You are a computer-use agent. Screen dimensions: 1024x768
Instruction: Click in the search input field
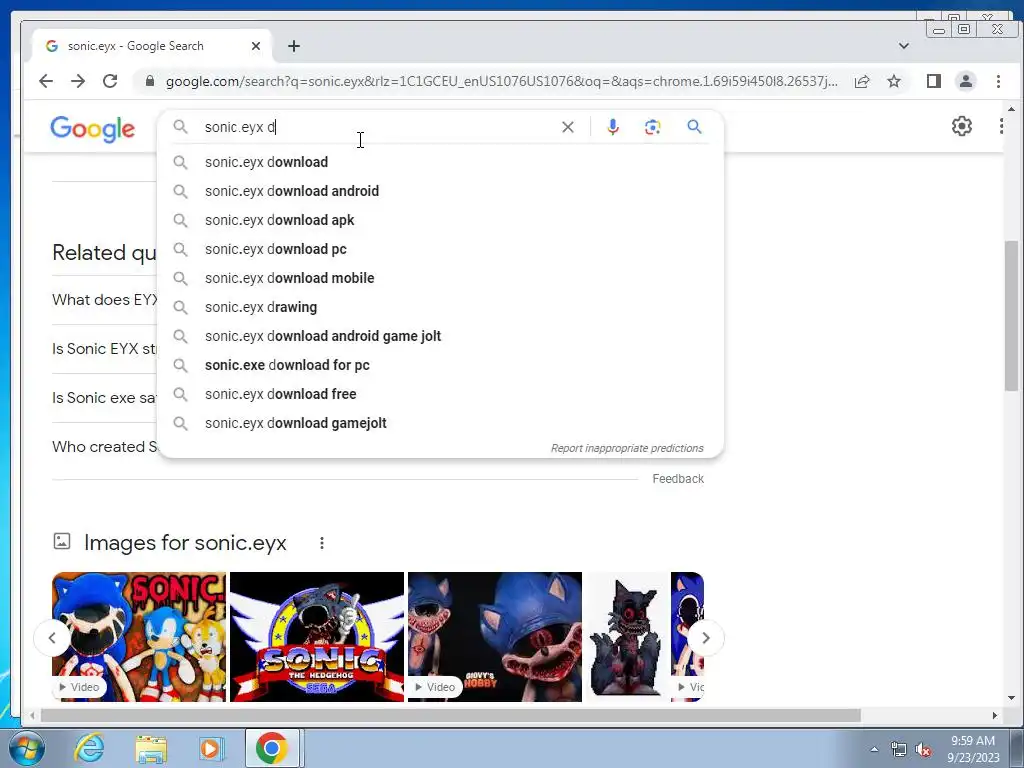[379, 127]
